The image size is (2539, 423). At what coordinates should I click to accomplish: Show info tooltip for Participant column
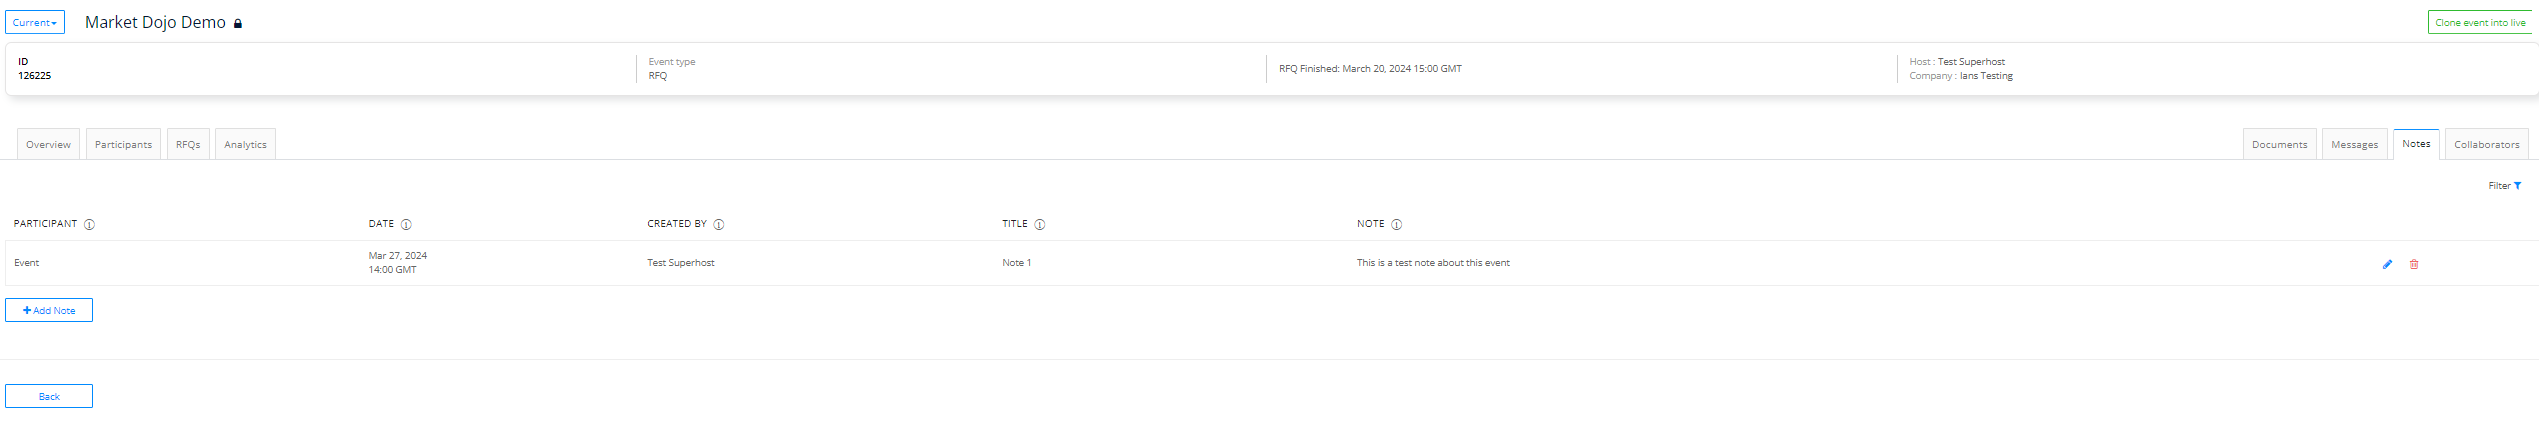(x=89, y=224)
